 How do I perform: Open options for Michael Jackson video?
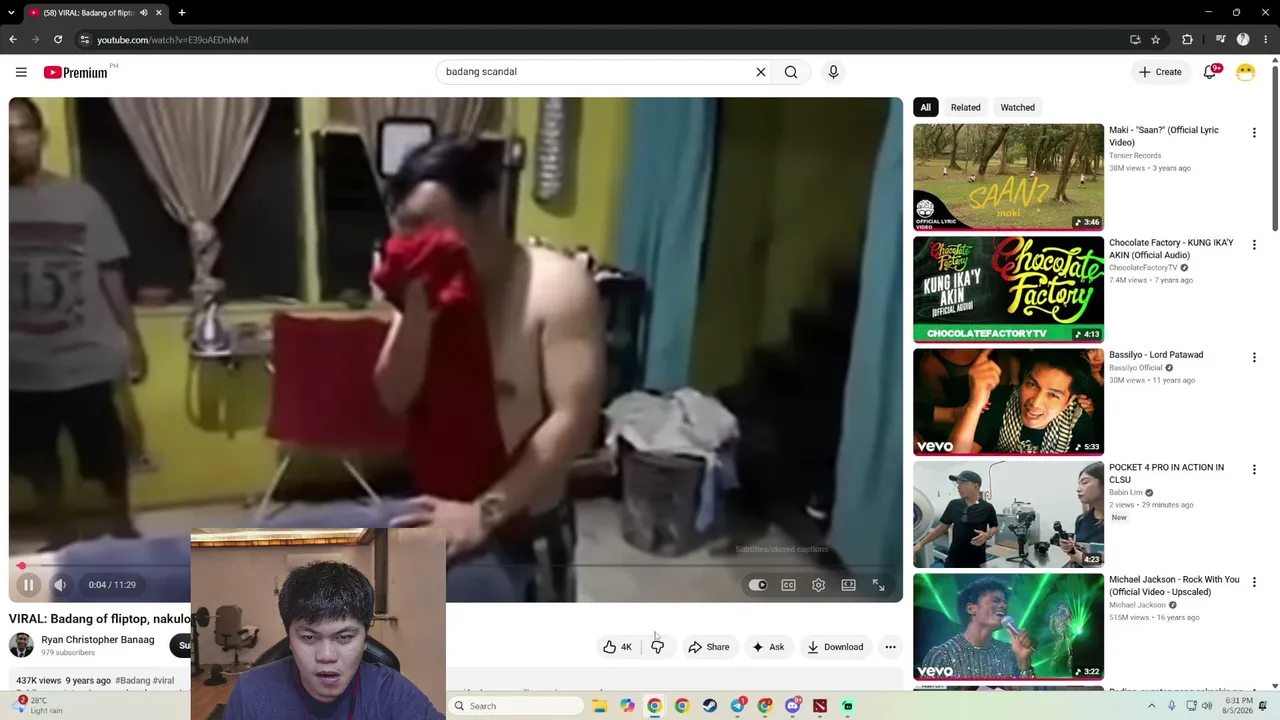[x=1254, y=582]
